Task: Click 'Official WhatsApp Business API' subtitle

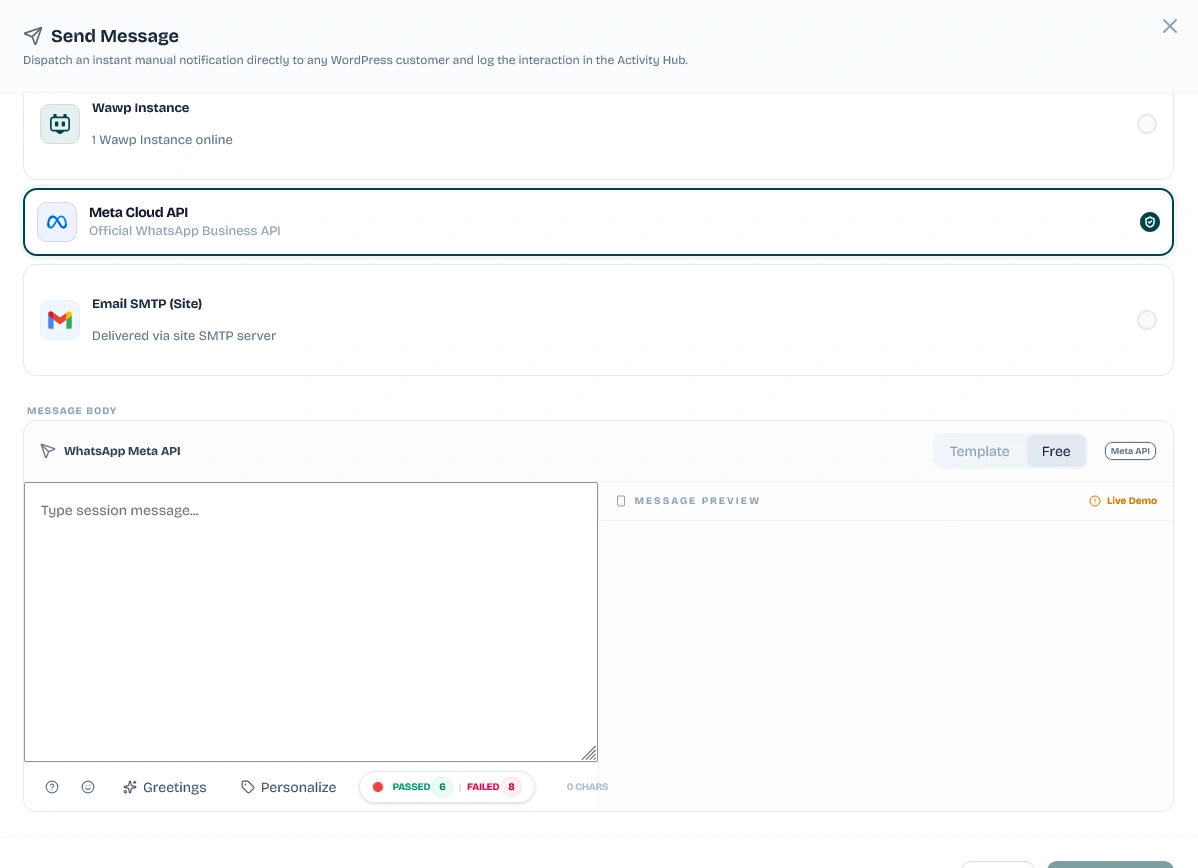Action: pyautogui.click(x=185, y=231)
